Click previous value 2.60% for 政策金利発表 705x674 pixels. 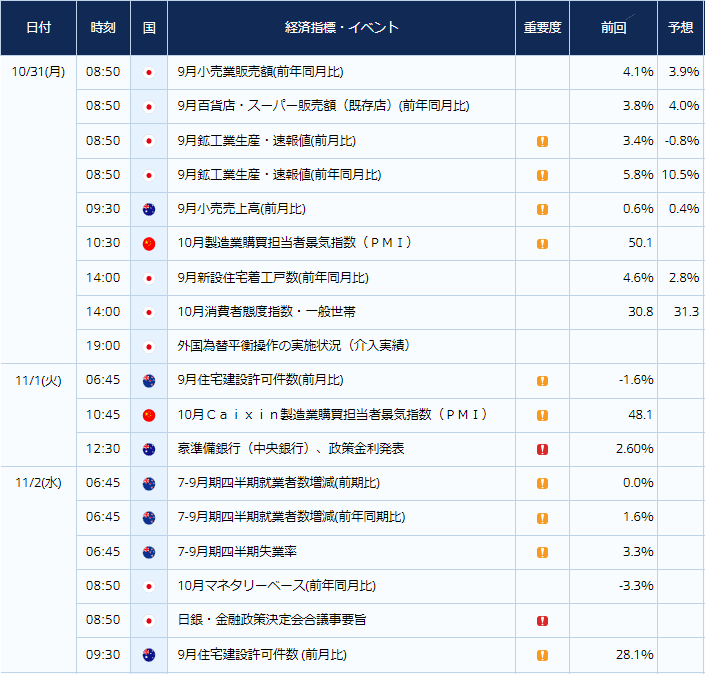[634, 449]
